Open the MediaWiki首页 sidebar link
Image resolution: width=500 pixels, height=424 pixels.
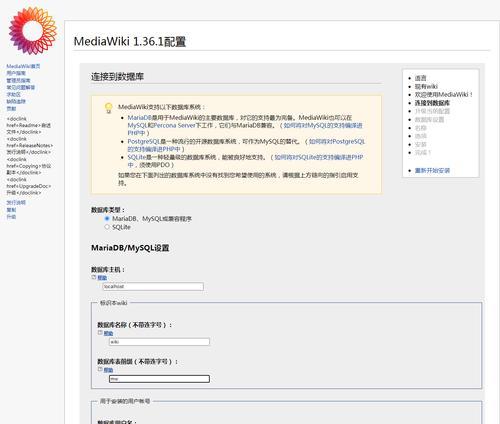click(x=23, y=66)
